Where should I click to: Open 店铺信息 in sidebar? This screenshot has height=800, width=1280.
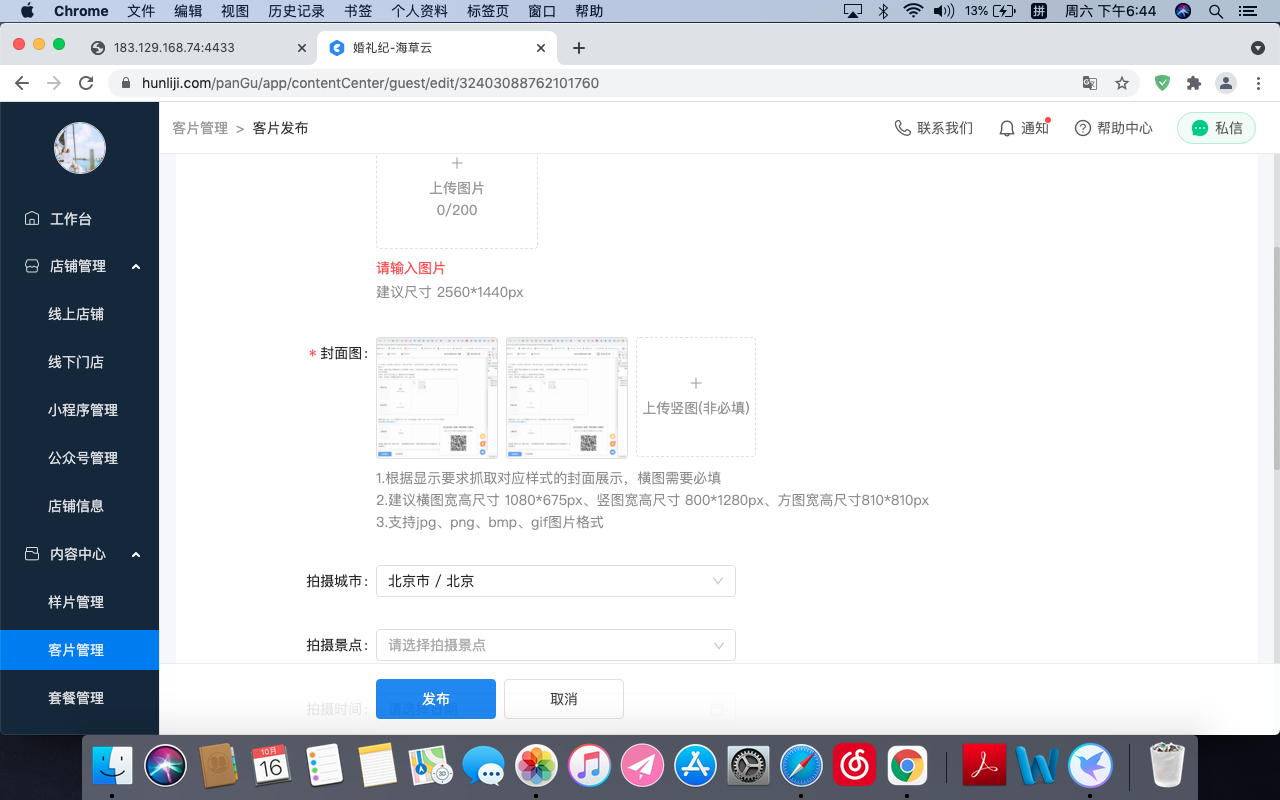tap(76, 506)
